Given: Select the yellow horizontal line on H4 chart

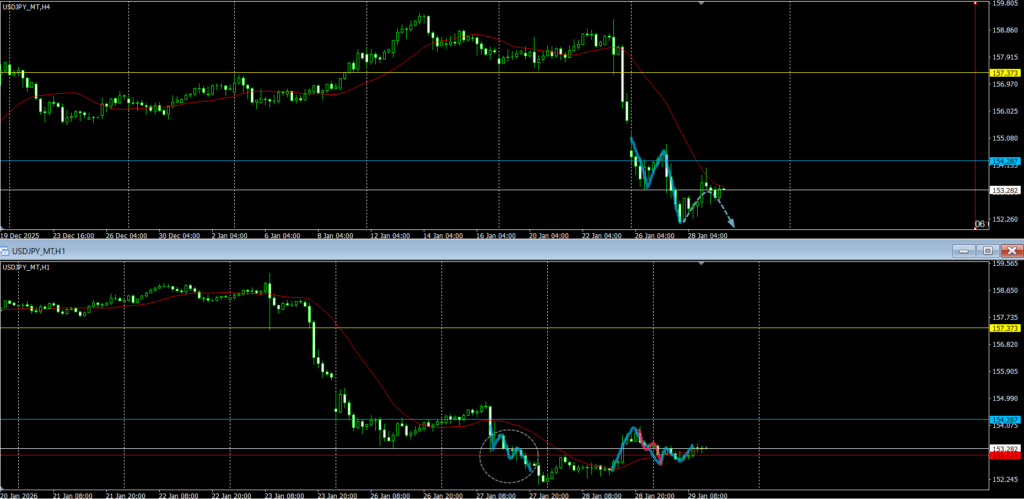Looking at the screenshot, I should click(300, 73).
